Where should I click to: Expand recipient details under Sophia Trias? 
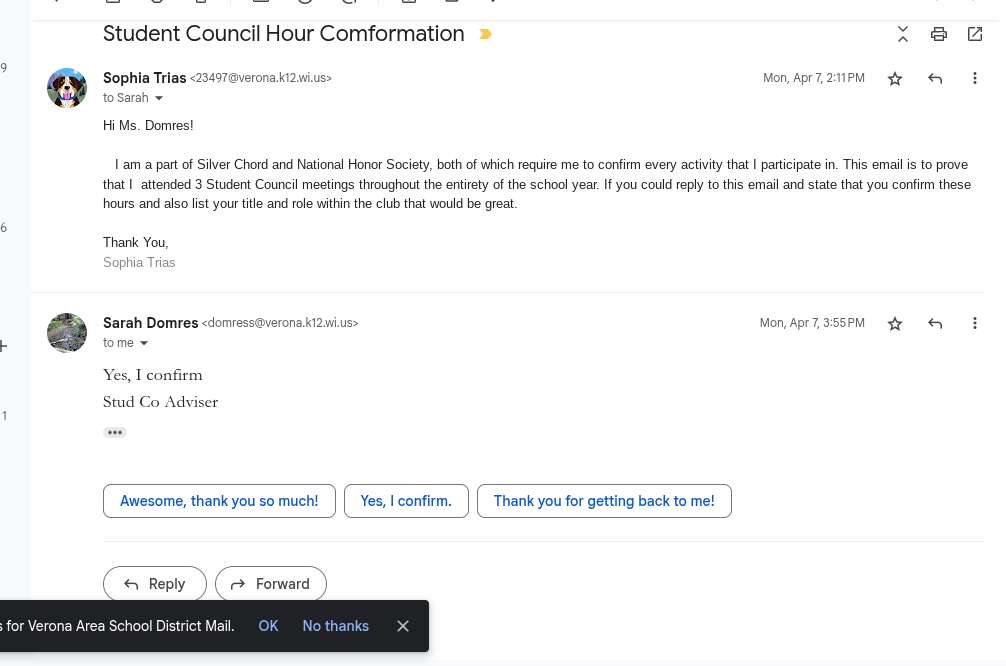159,98
